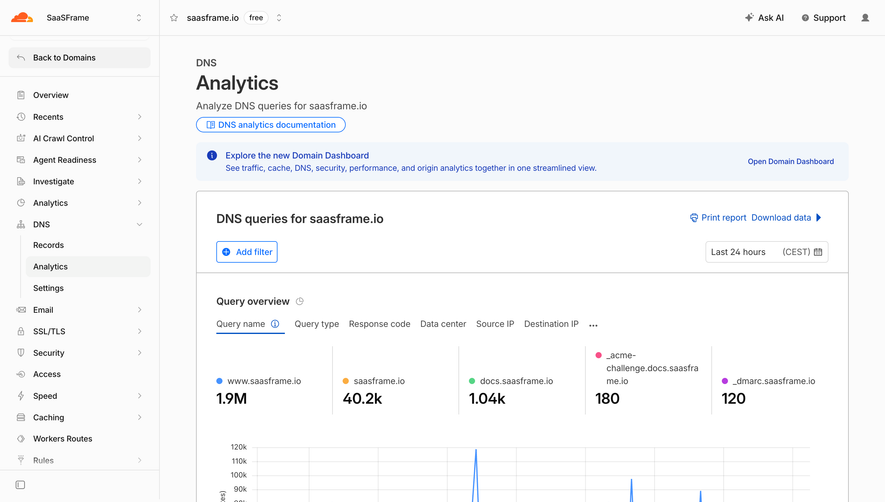This screenshot has height=502, width=885.
Task: Click the Email envelope icon
Action: pyautogui.click(x=21, y=310)
